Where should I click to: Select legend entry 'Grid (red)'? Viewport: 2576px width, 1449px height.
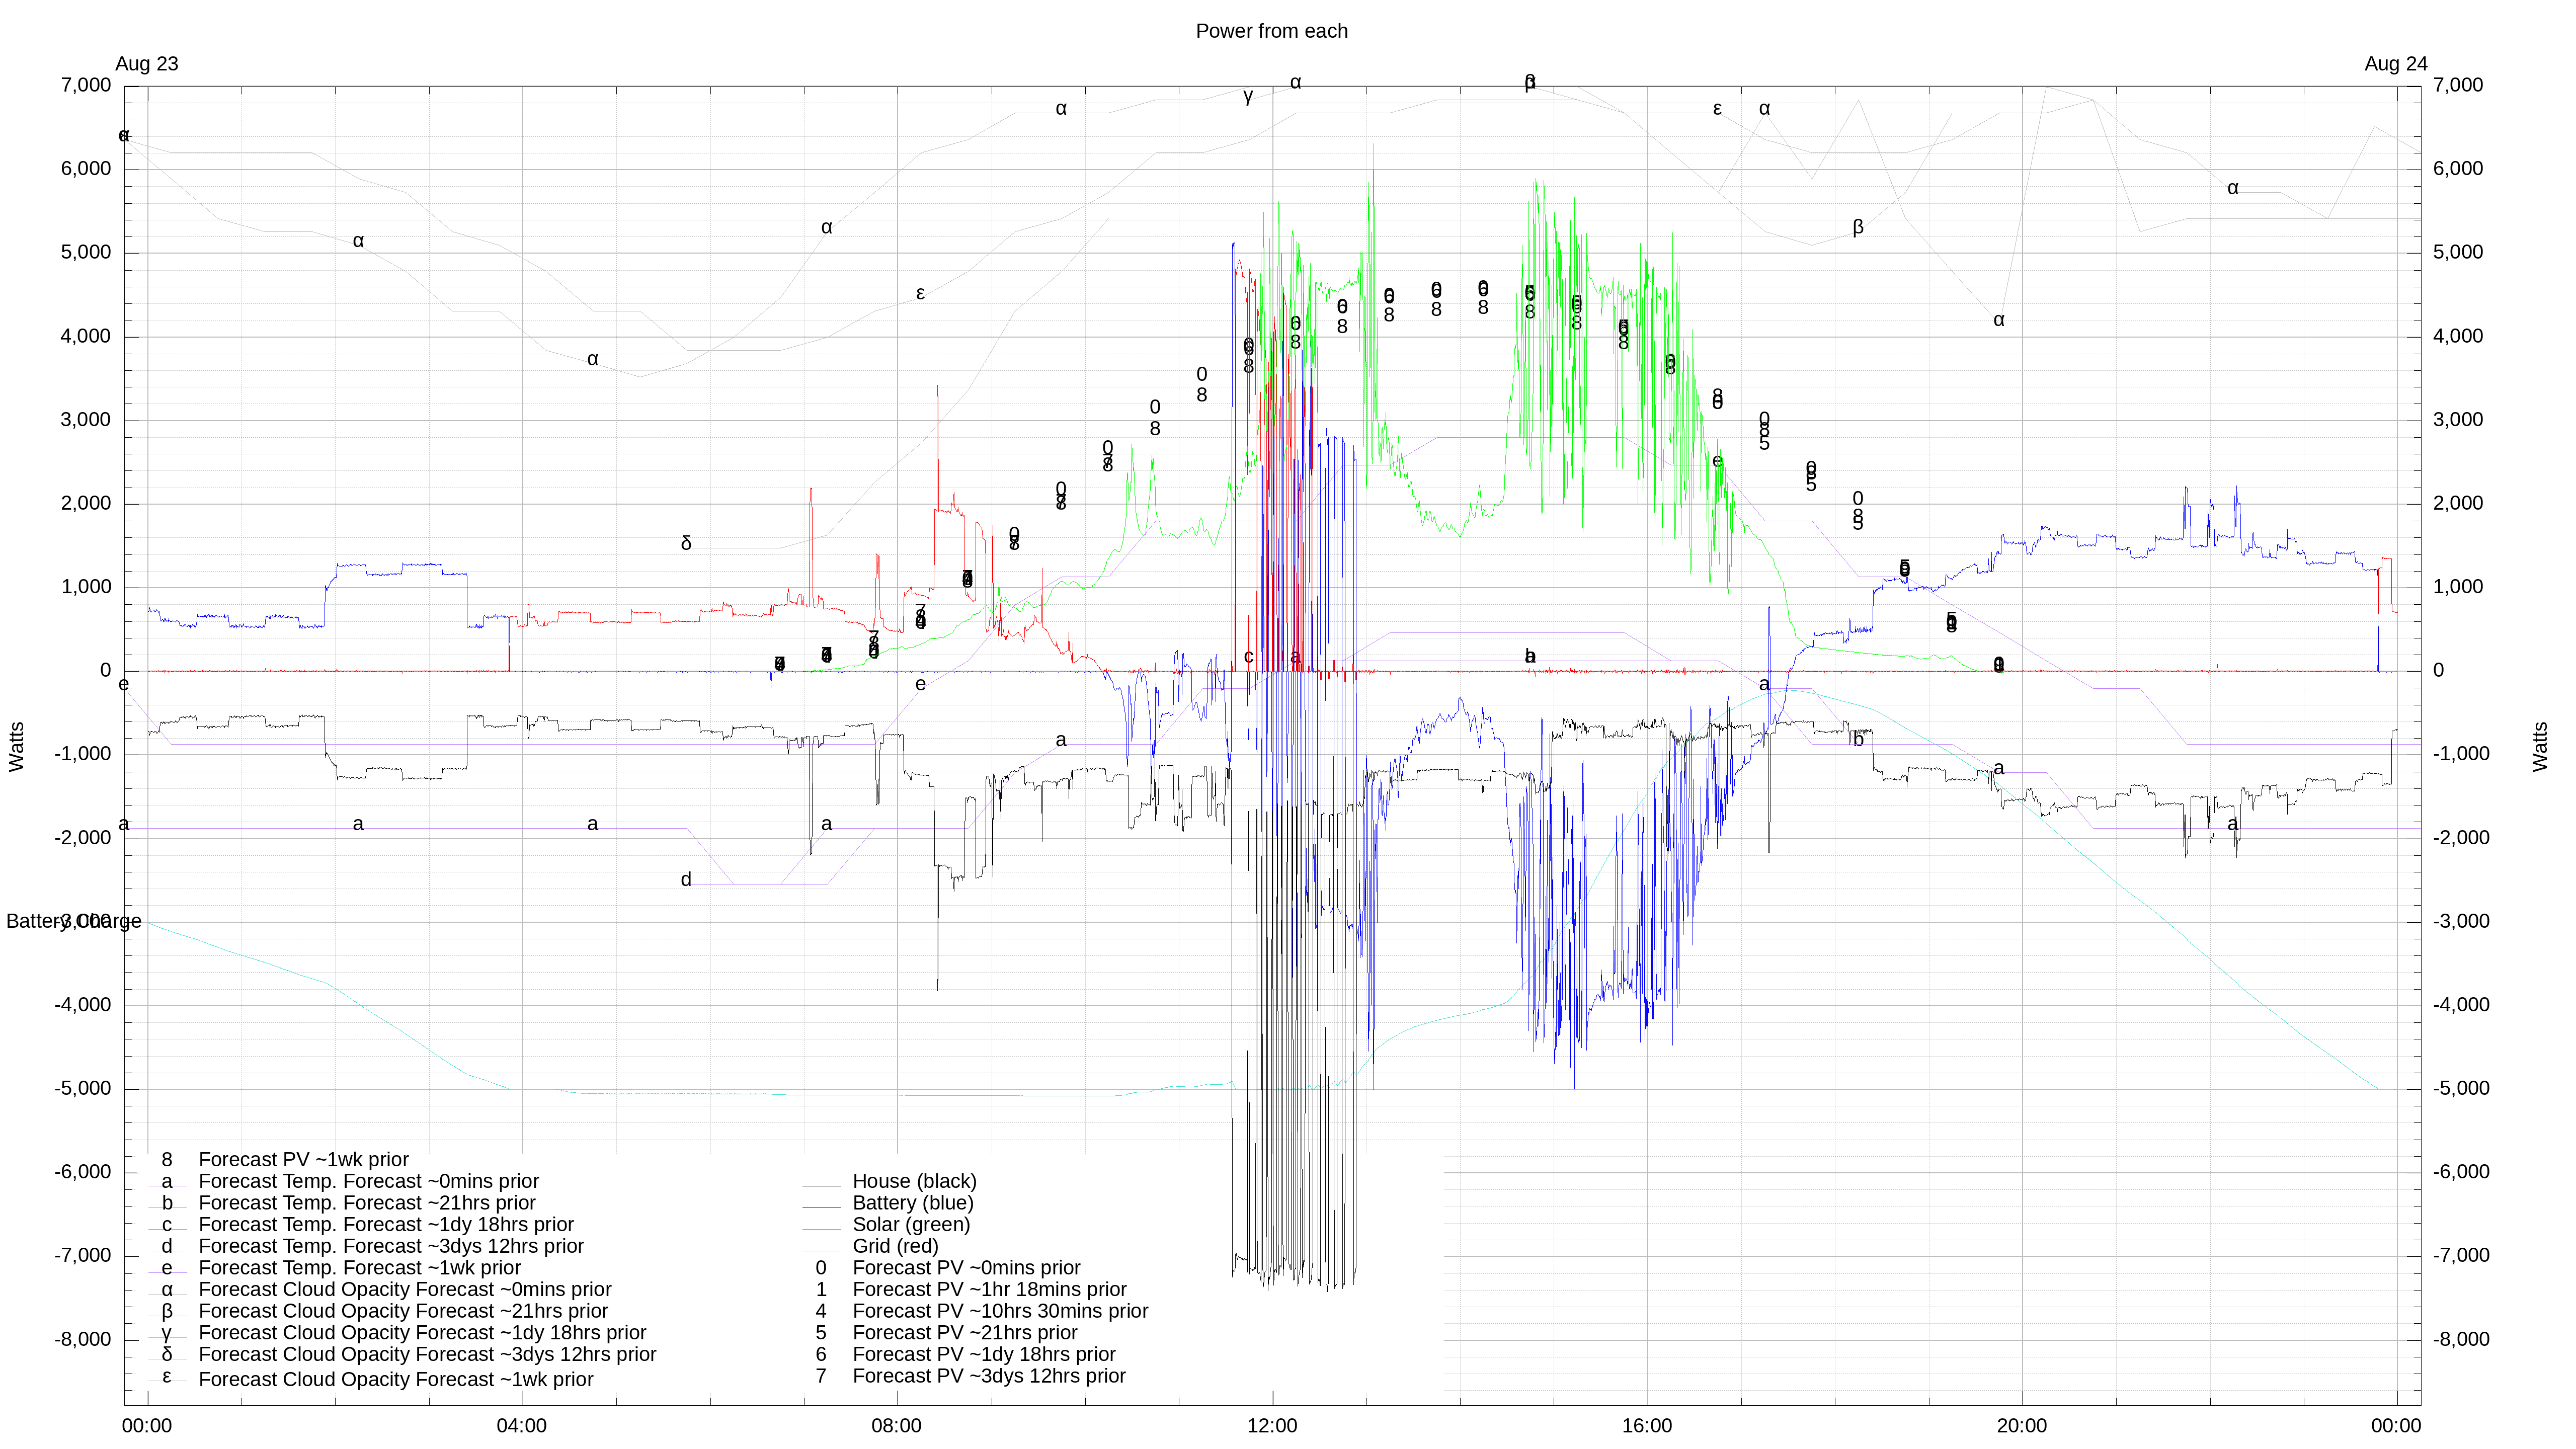[895, 1247]
